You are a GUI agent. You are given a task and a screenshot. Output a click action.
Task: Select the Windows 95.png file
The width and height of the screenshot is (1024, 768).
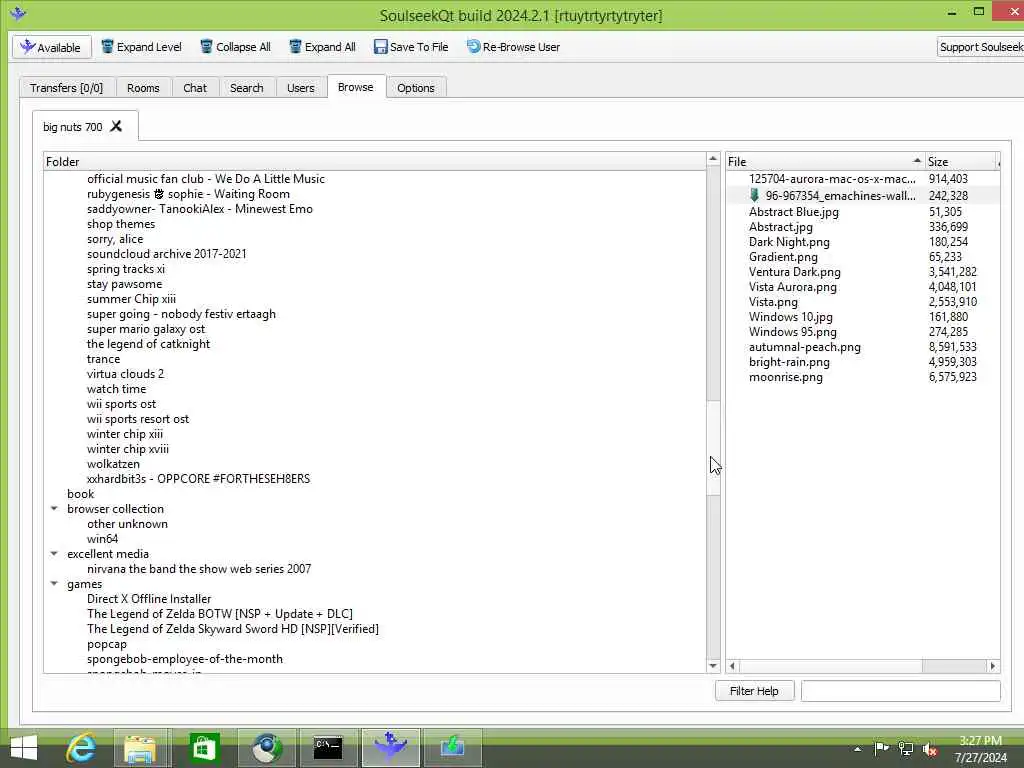point(792,332)
